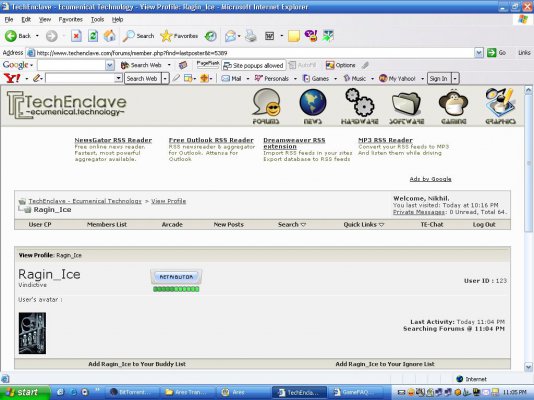The height and width of the screenshot is (400, 534).
Task: Expand the forum Search dropdown
Action: 292,224
